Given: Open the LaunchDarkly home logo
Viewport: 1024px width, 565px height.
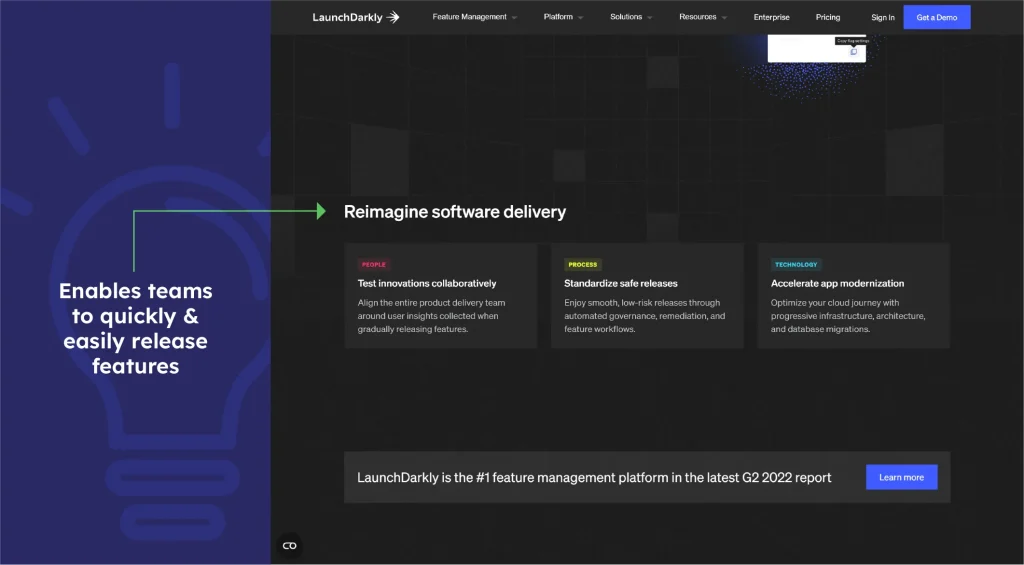Looking at the screenshot, I should click(355, 17).
